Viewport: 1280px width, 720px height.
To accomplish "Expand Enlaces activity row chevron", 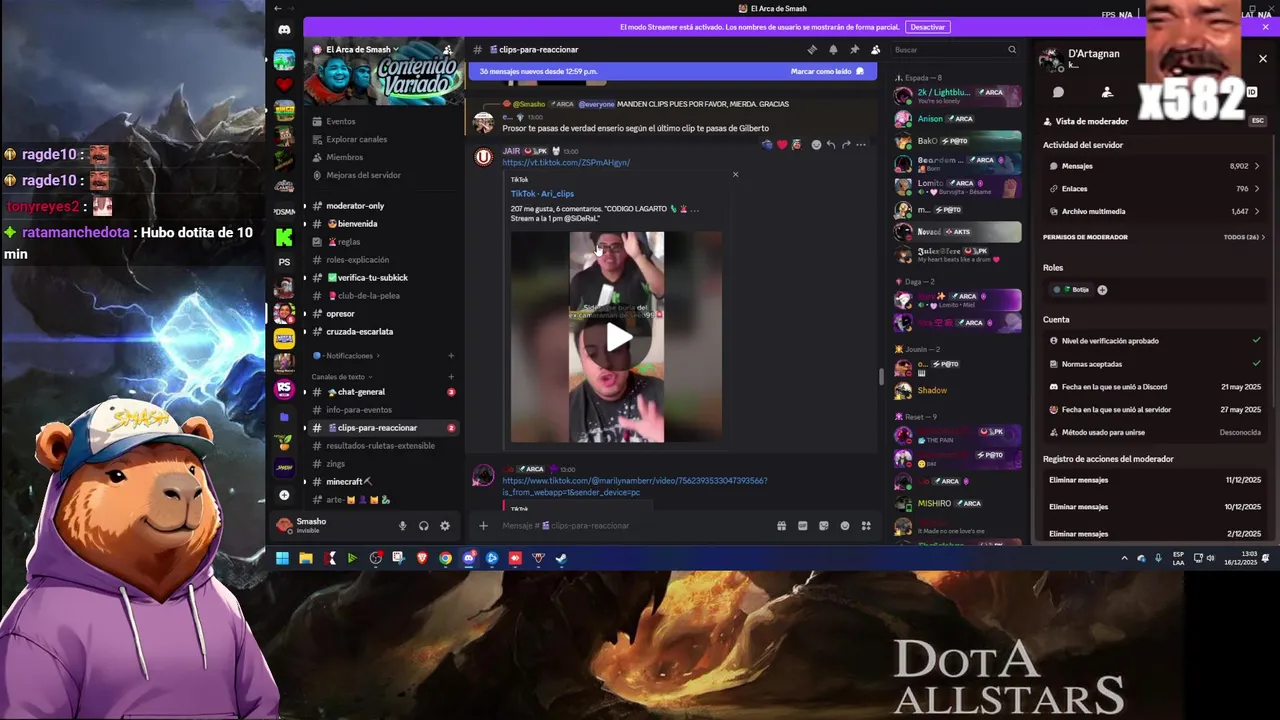I will (x=1257, y=189).
